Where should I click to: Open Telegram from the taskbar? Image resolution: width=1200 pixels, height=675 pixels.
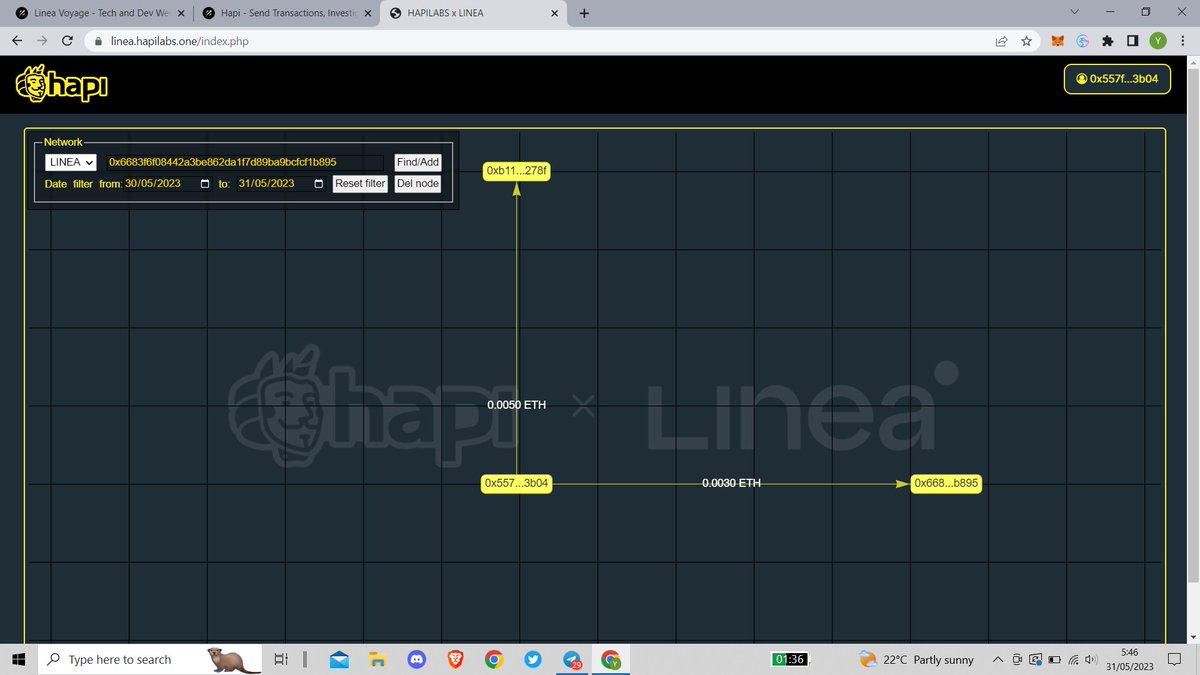(572, 660)
